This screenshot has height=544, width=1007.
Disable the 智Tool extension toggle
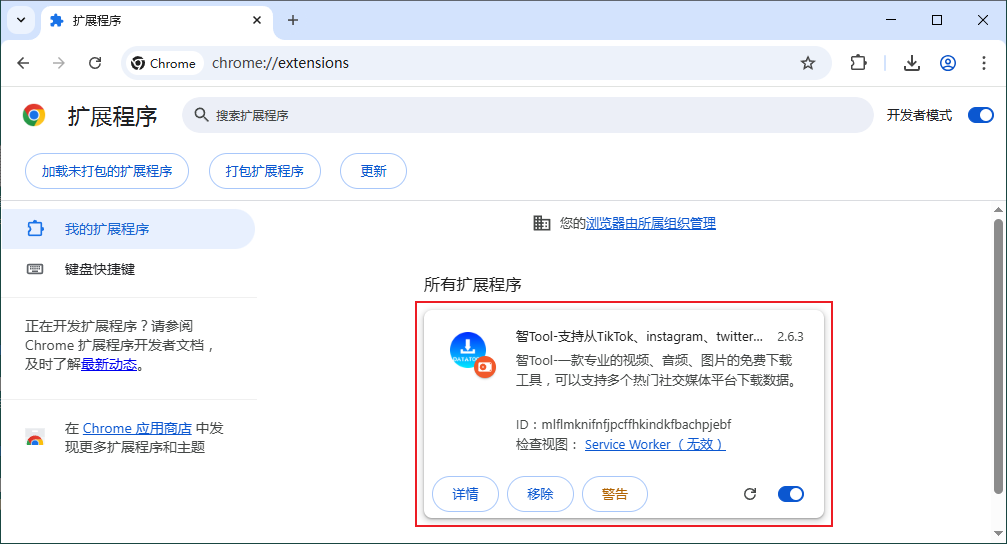[x=790, y=494]
